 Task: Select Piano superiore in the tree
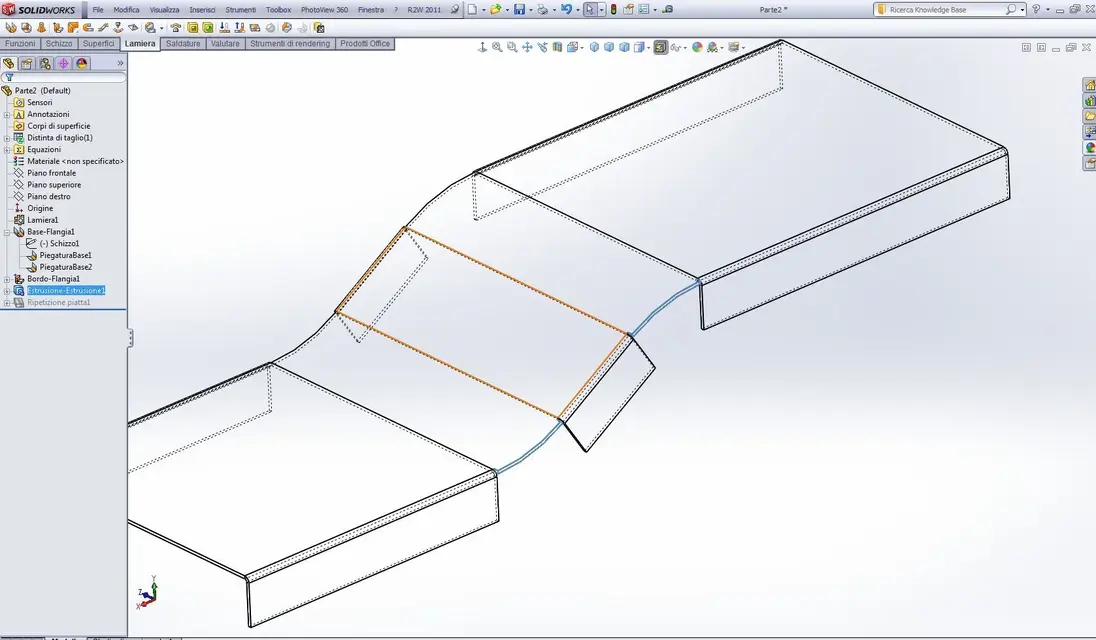(54, 185)
